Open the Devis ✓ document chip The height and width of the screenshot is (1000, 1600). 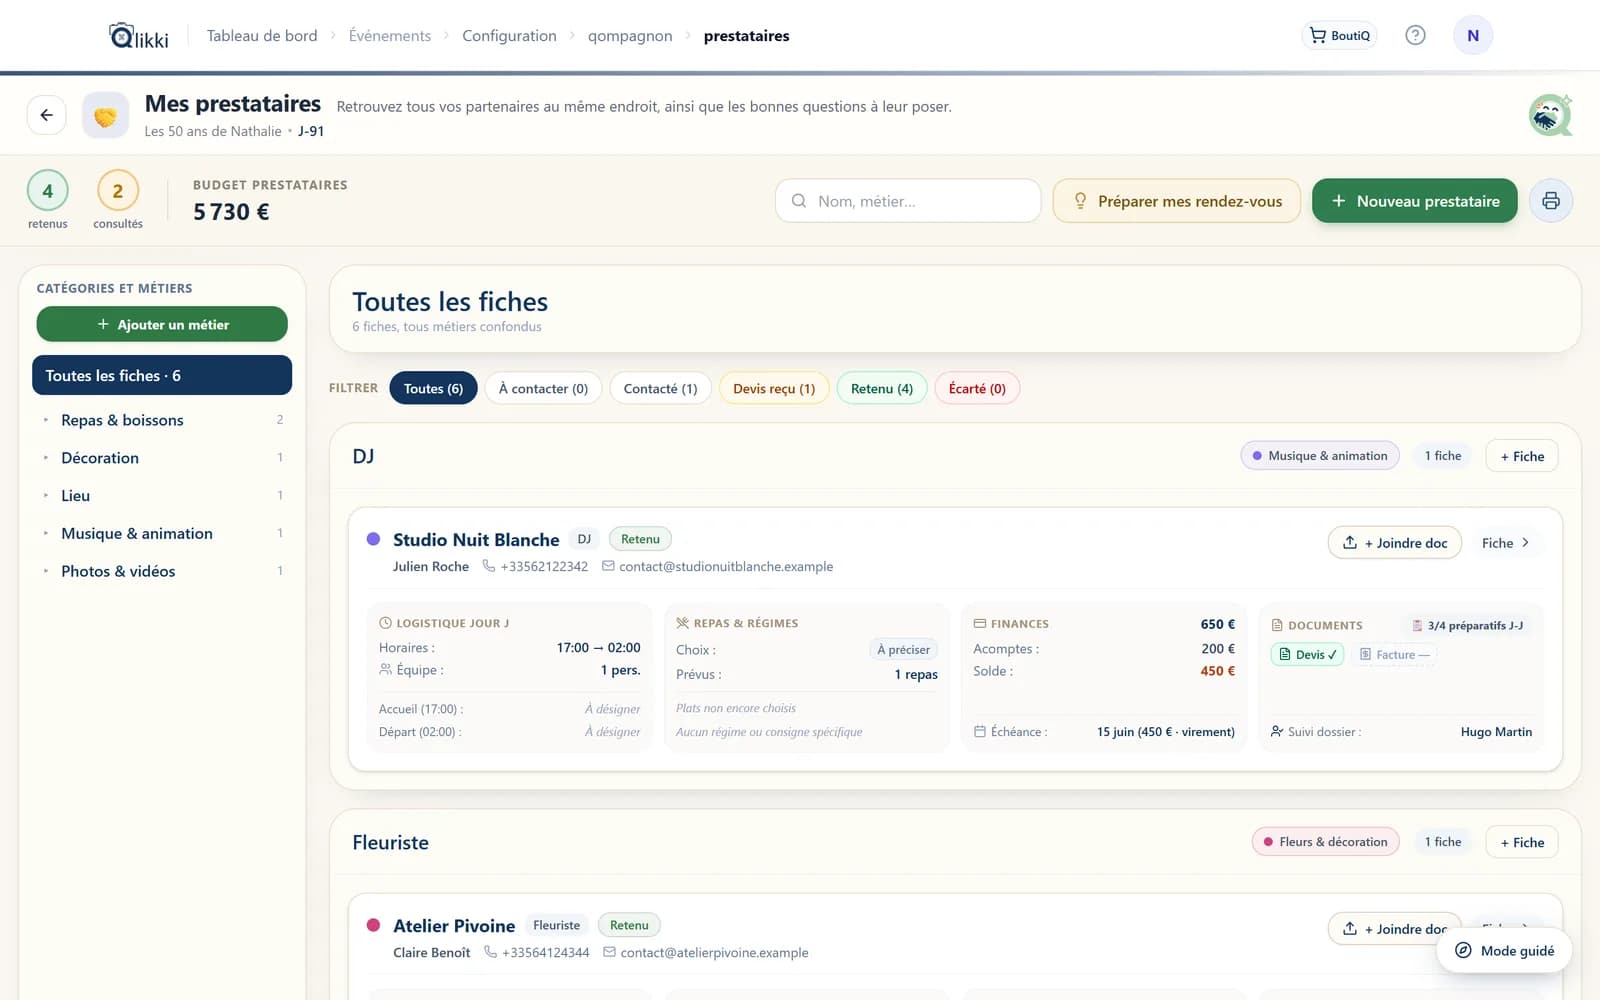(x=1307, y=655)
